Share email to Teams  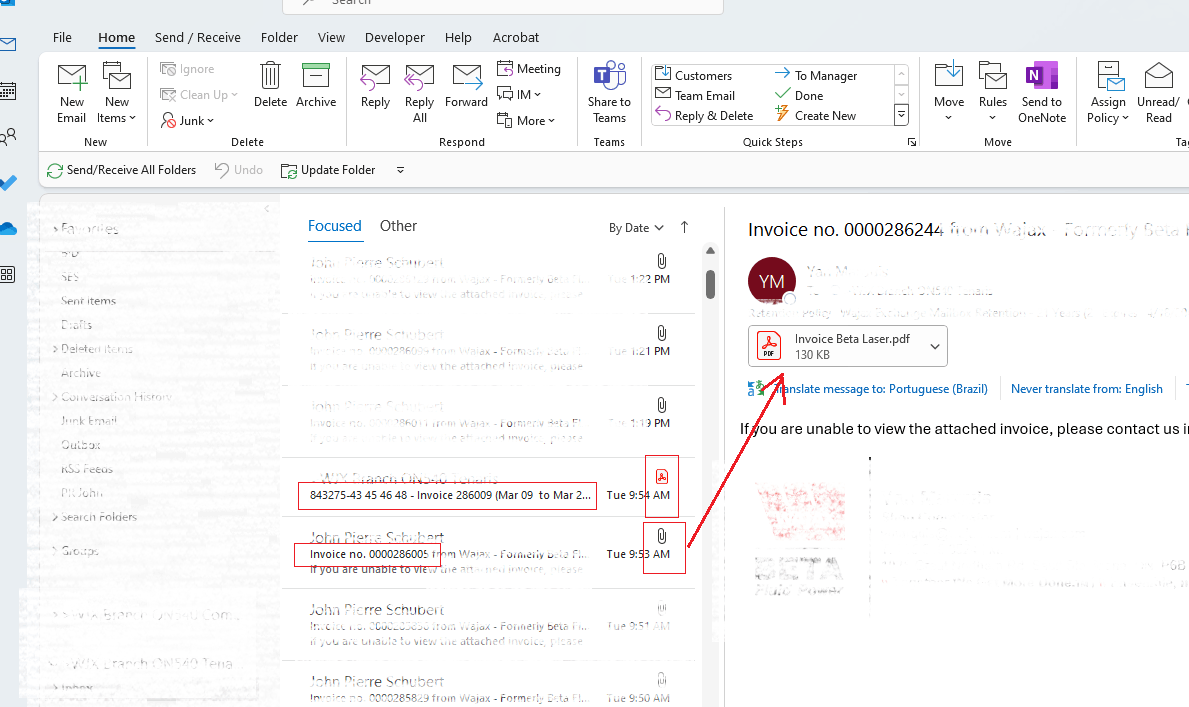coord(609,93)
